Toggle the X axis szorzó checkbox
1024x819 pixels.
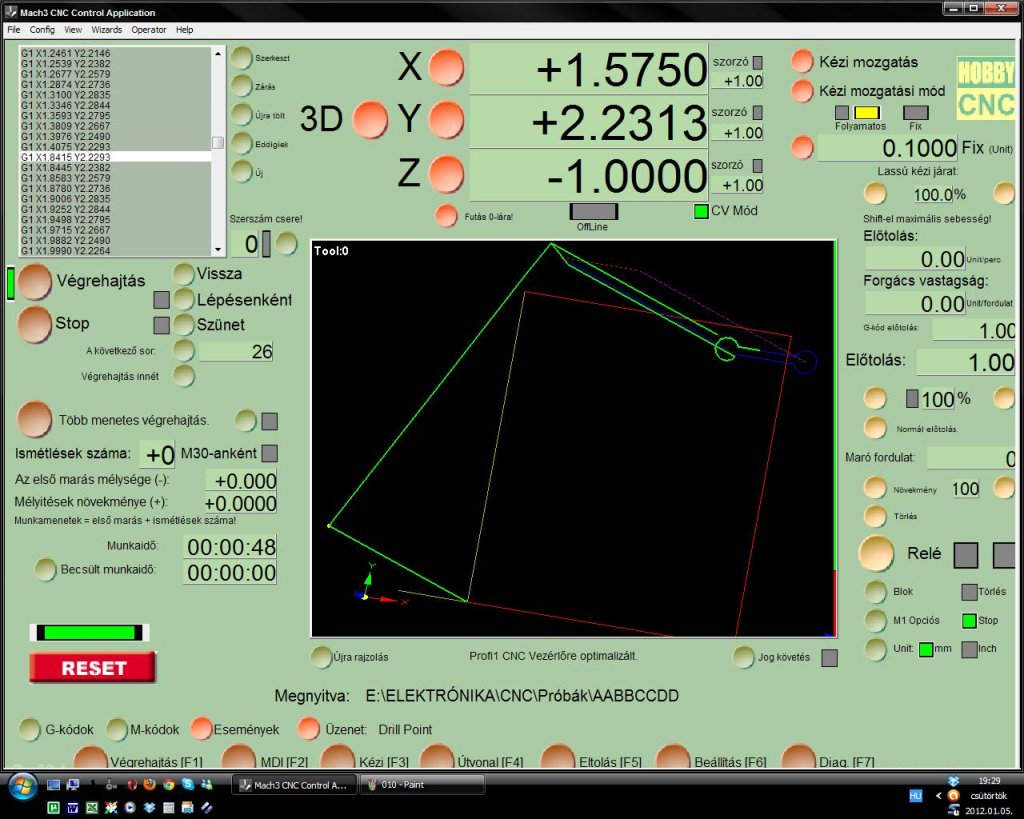758,62
